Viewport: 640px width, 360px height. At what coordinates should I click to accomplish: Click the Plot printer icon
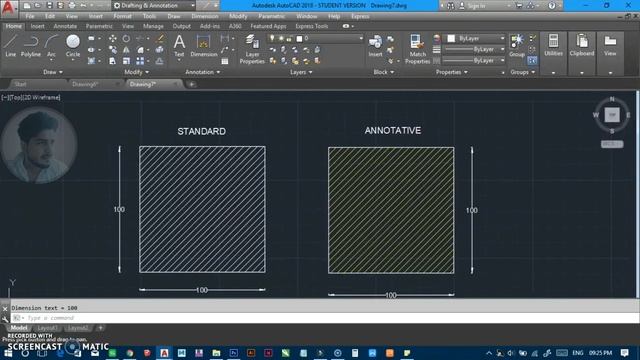click(x=72, y=5)
